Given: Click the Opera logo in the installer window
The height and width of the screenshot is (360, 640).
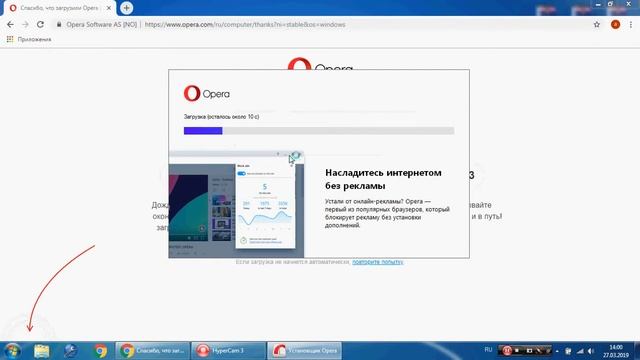Looking at the screenshot, I should click(207, 93).
